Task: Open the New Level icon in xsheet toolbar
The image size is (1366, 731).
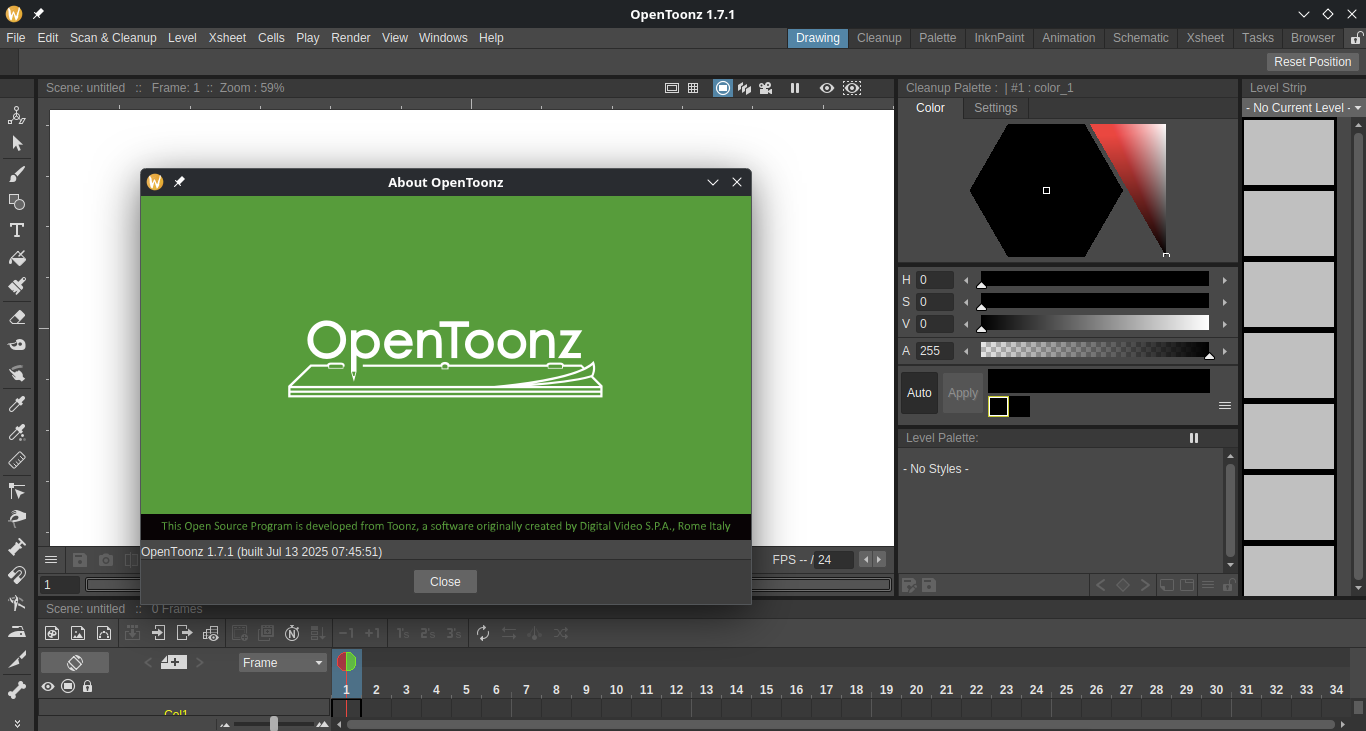Action: tap(52, 633)
